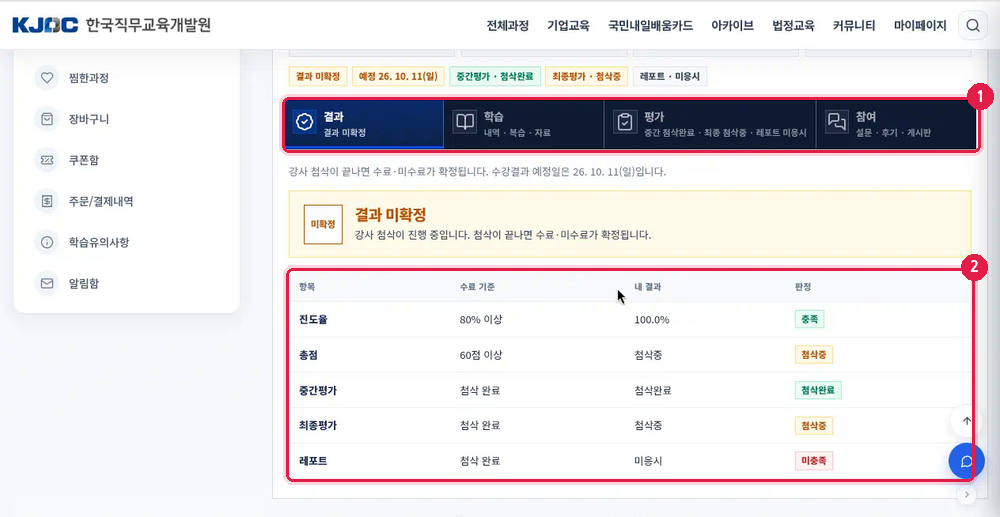Open 국민내일배움카드 menu
Screen dimensions: 1000x517
point(651,25)
